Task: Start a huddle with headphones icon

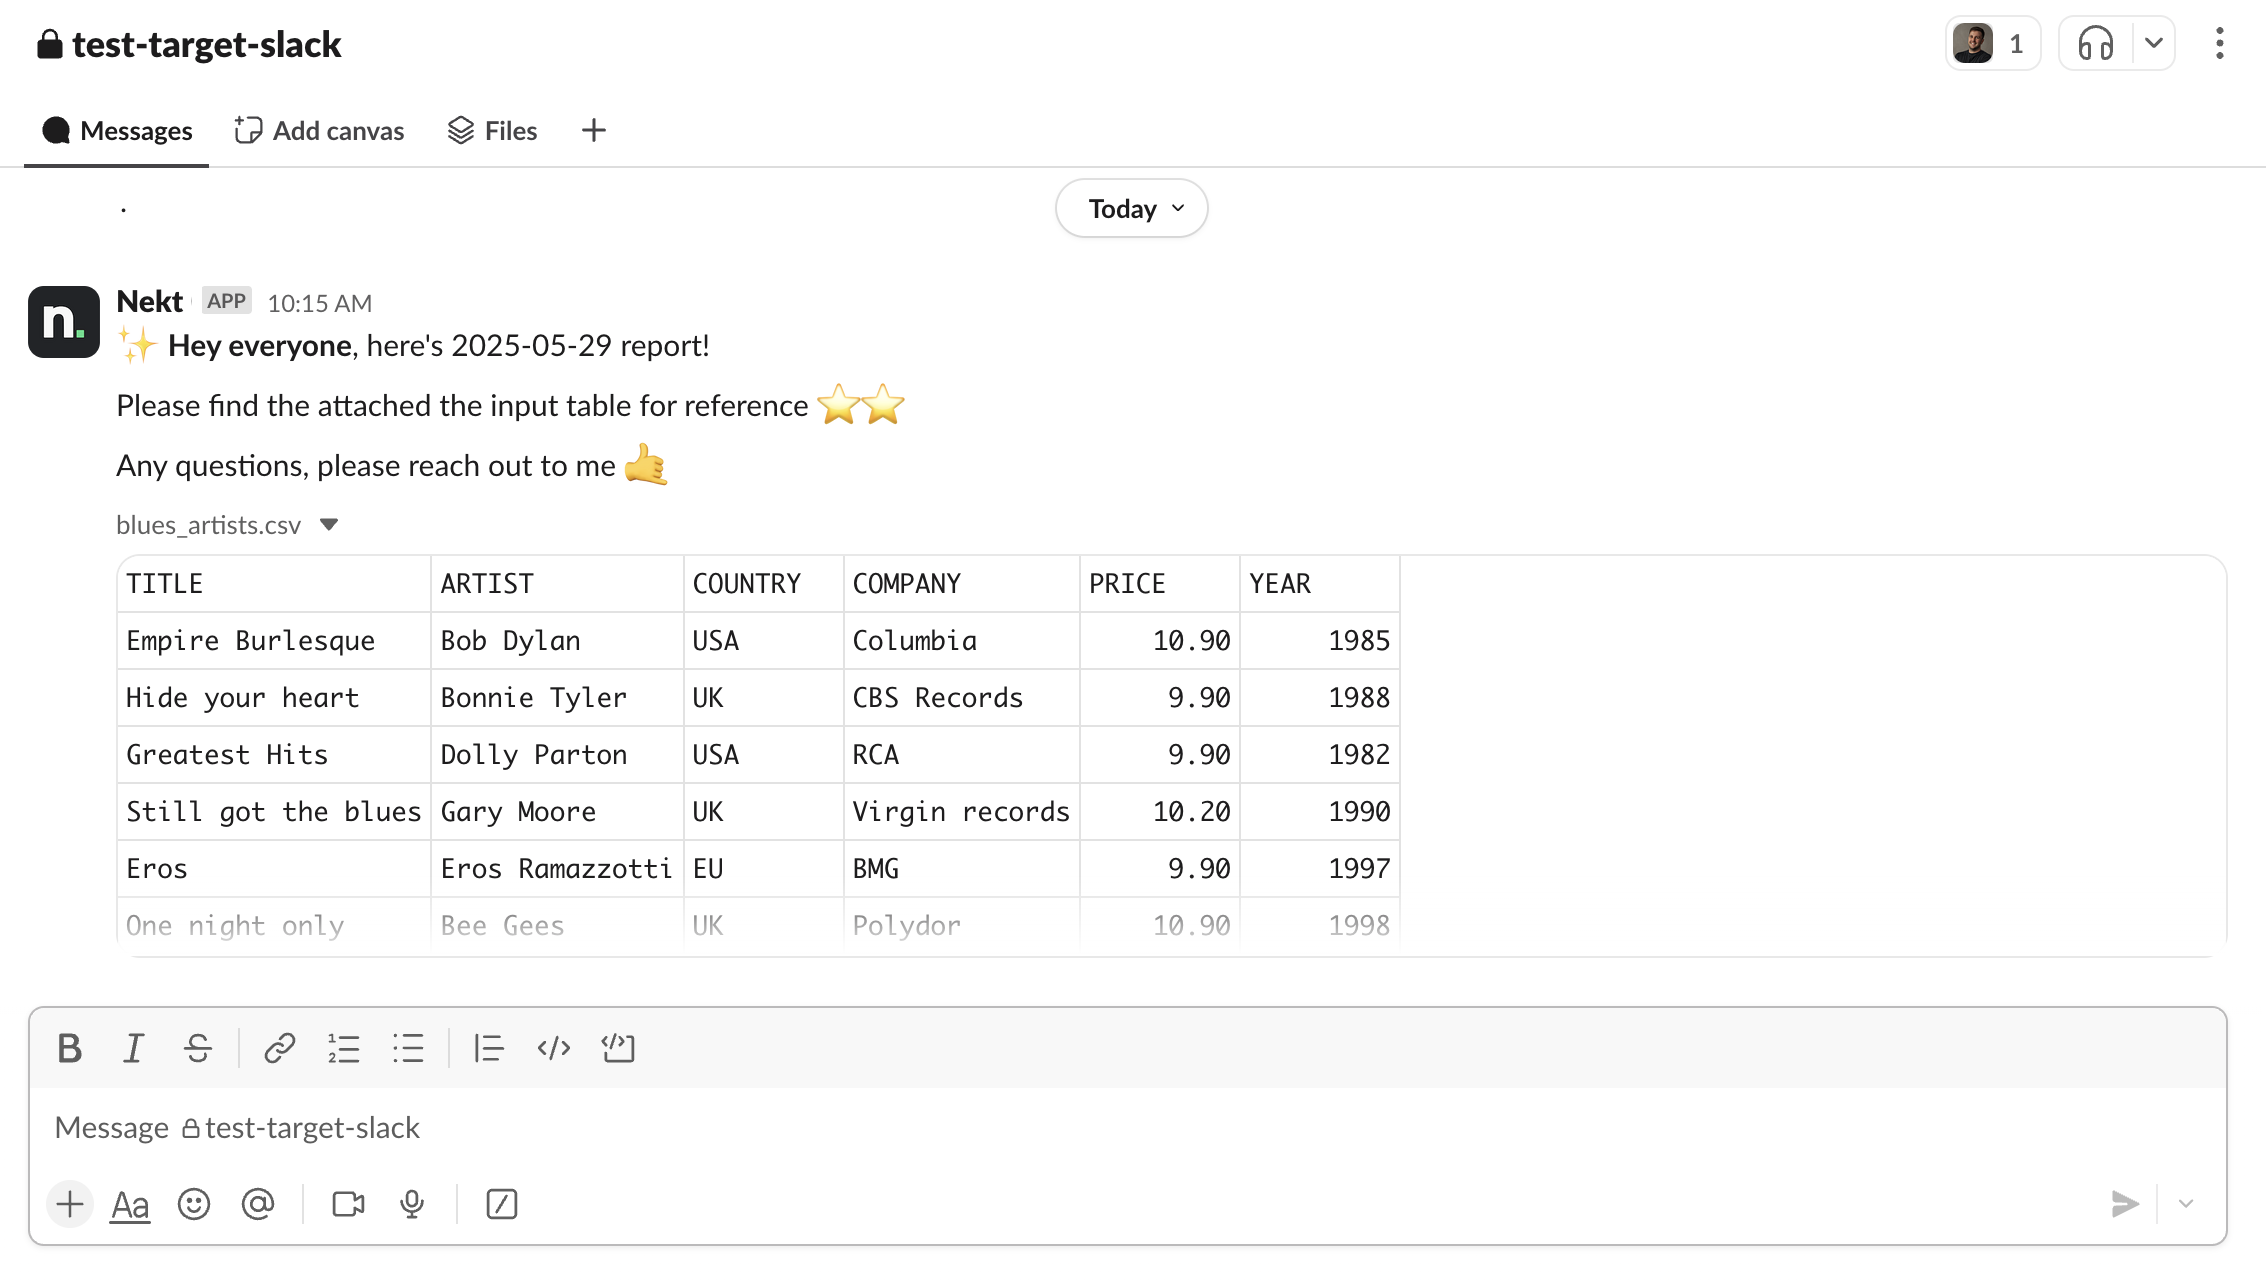Action: [x=2095, y=44]
